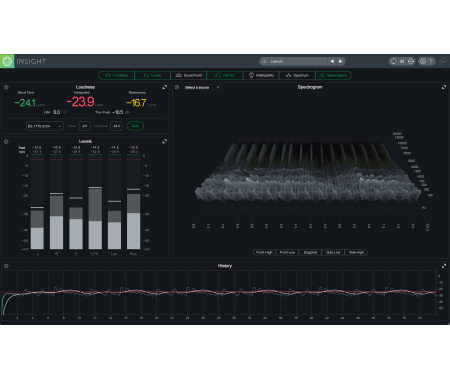Open the BS.1770 loudness standard dropdown
The height and width of the screenshot is (380, 450).
click(x=45, y=126)
